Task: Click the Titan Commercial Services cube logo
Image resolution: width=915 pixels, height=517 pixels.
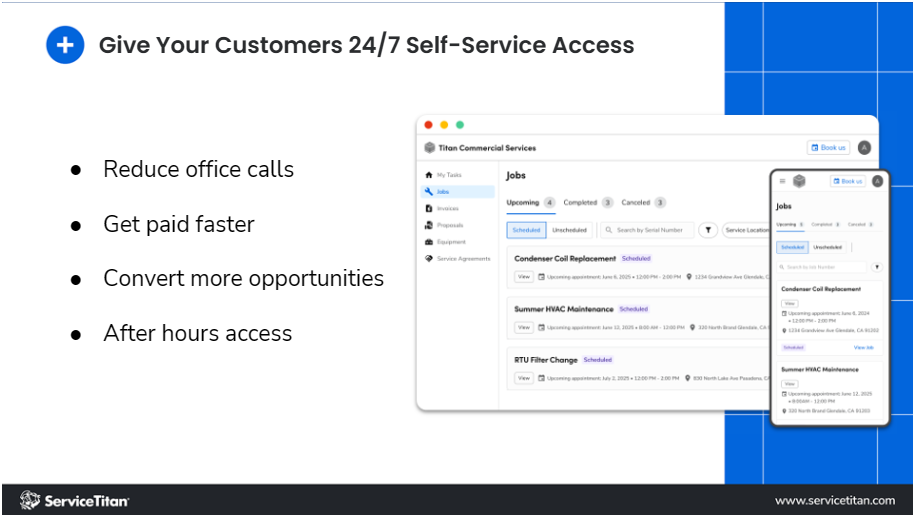Action: point(429,148)
